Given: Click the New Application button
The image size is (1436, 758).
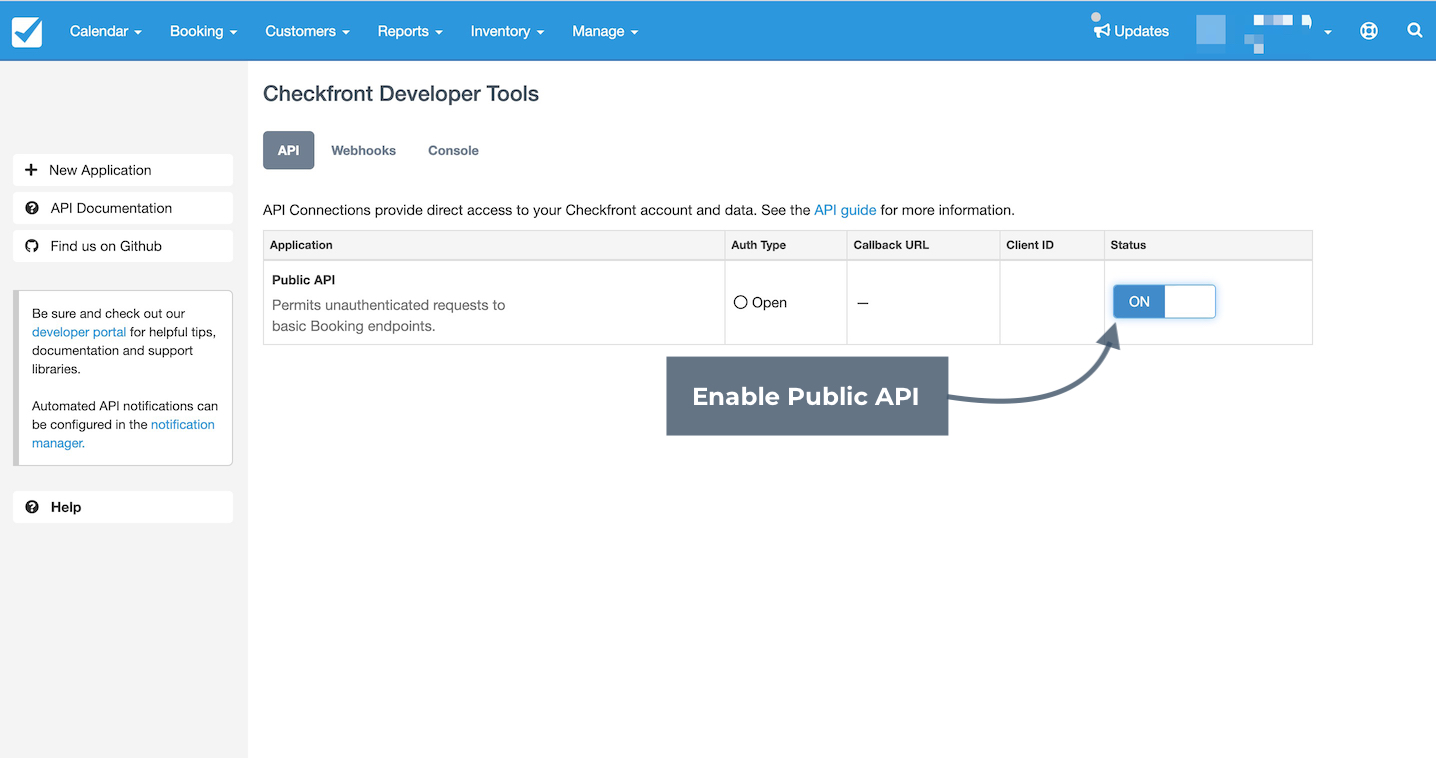Looking at the screenshot, I should point(123,170).
